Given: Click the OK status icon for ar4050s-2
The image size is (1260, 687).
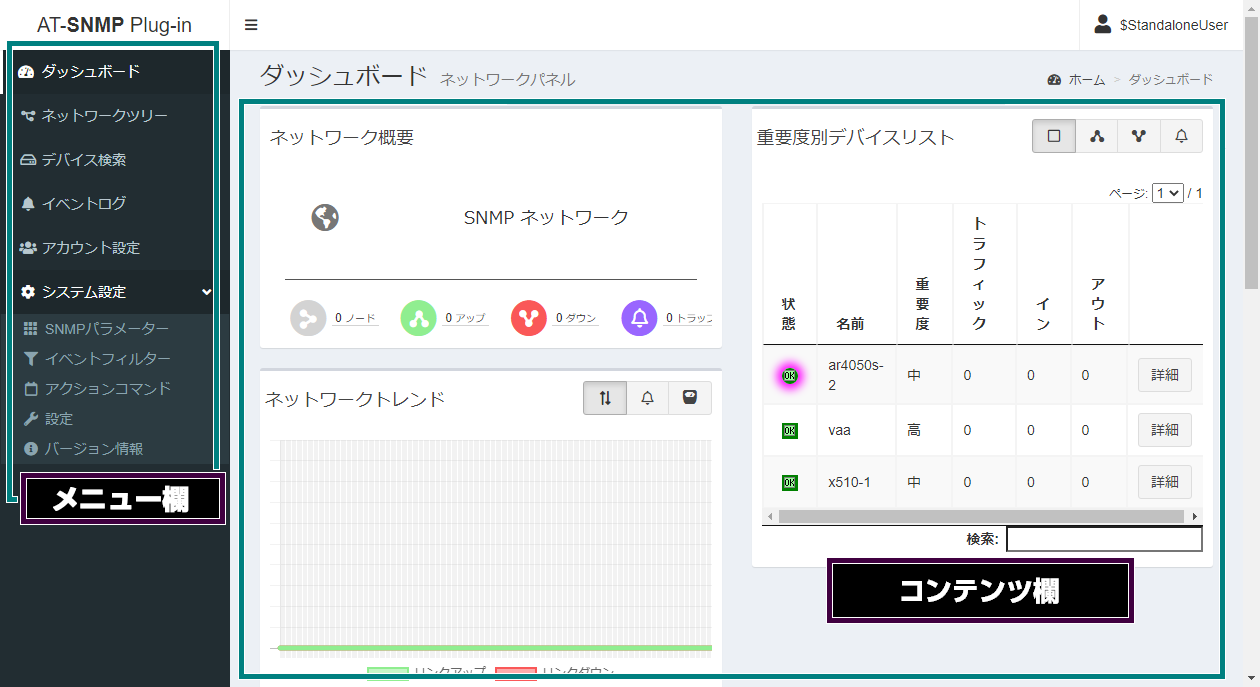Looking at the screenshot, I should point(790,375).
